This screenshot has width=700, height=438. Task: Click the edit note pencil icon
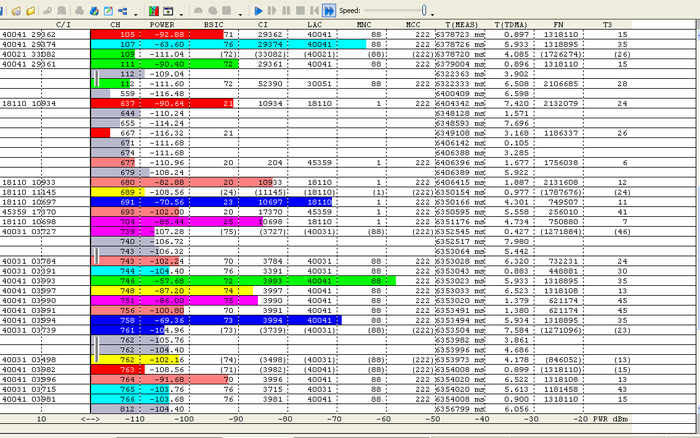coord(108,11)
